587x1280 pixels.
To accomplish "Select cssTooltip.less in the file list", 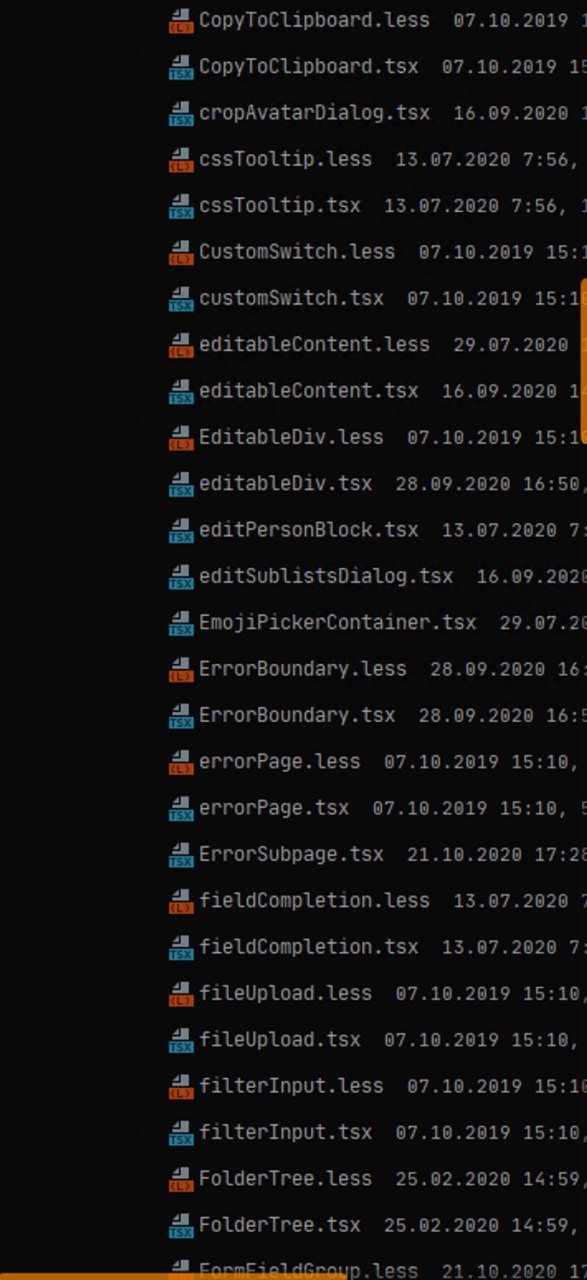I will click(x=285, y=158).
